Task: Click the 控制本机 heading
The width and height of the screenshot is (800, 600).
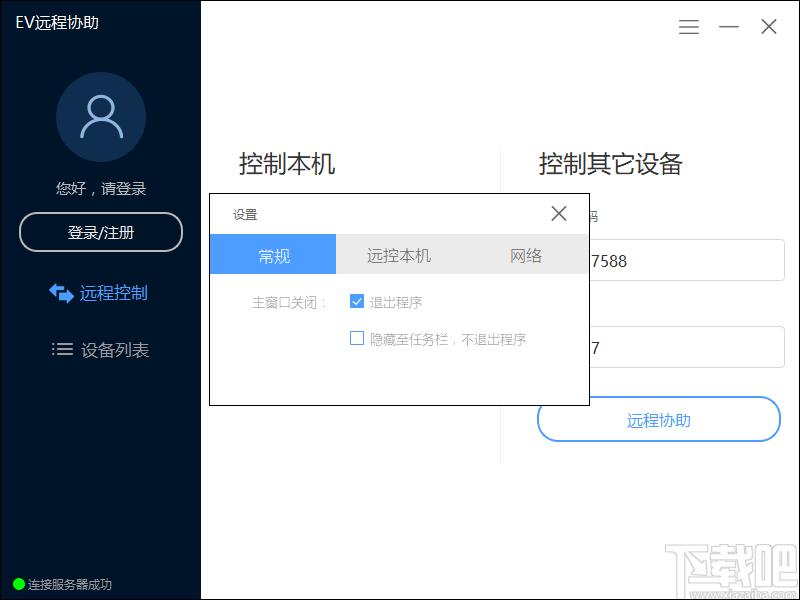Action: point(287,164)
